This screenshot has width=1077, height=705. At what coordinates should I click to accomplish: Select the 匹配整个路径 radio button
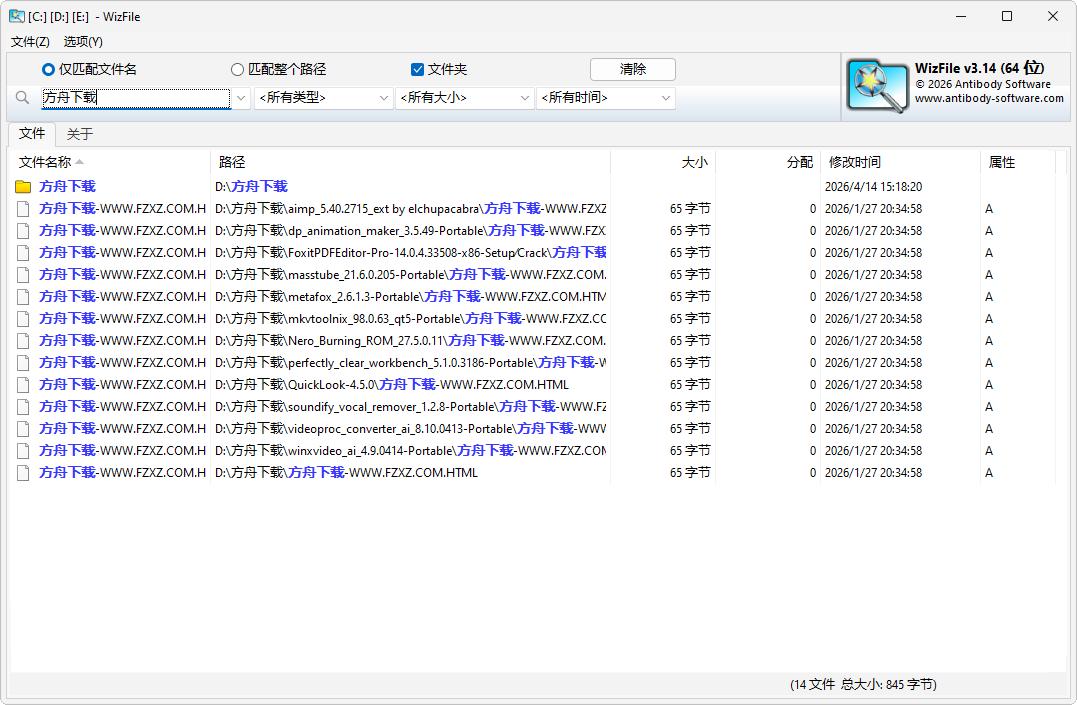[x=237, y=69]
